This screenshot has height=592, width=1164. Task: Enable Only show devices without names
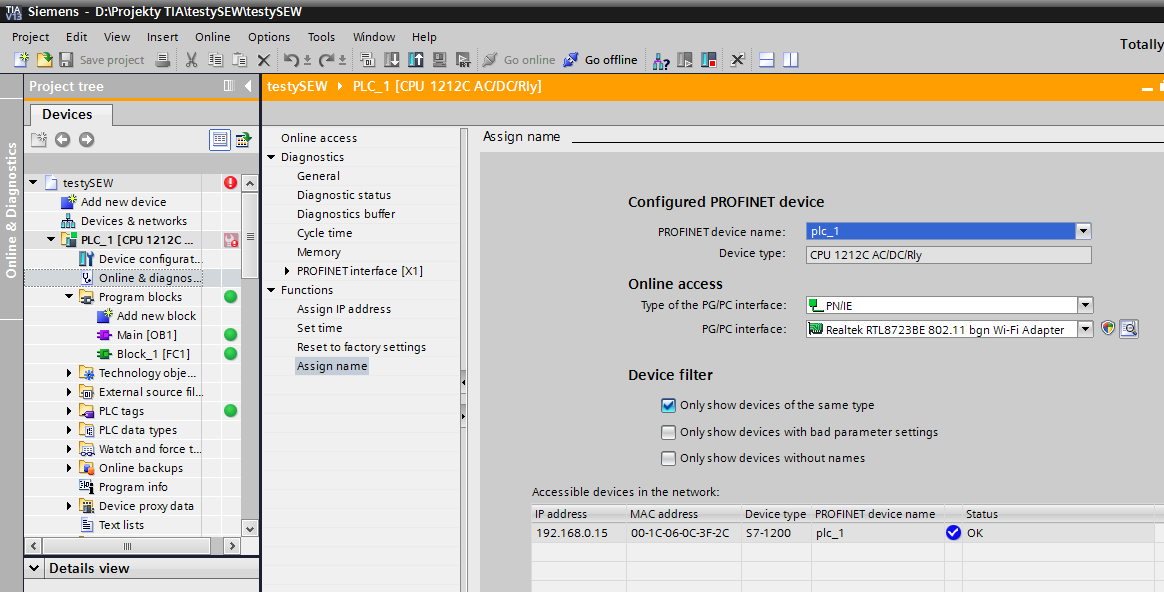(668, 458)
